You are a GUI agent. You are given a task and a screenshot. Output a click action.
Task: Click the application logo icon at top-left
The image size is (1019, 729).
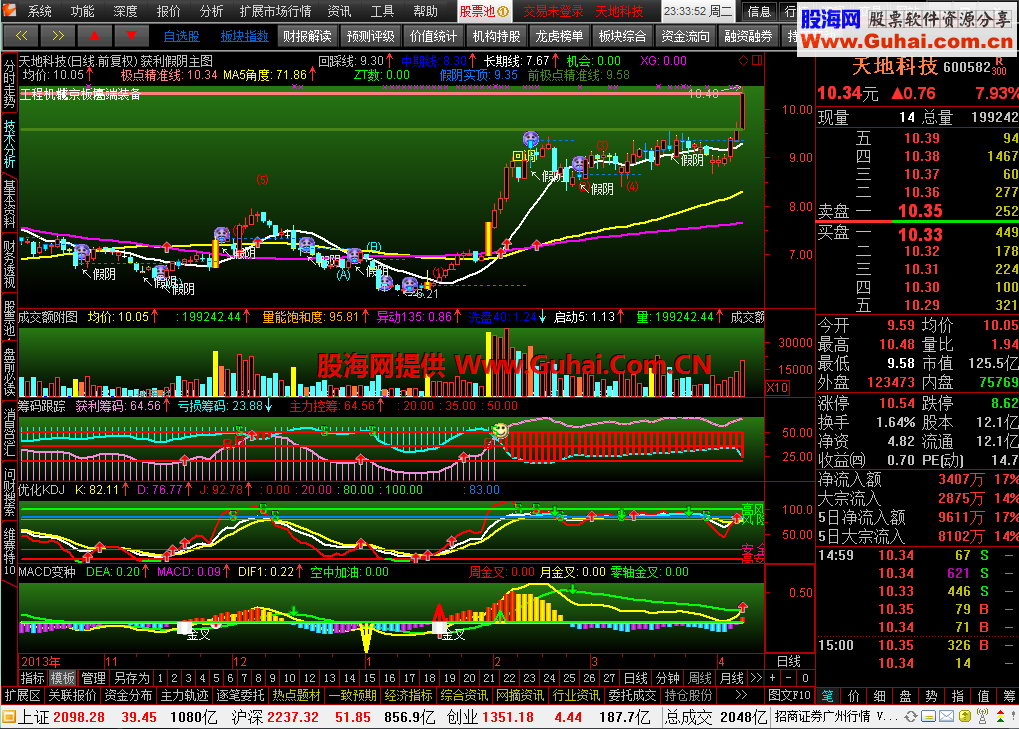tap(10, 10)
